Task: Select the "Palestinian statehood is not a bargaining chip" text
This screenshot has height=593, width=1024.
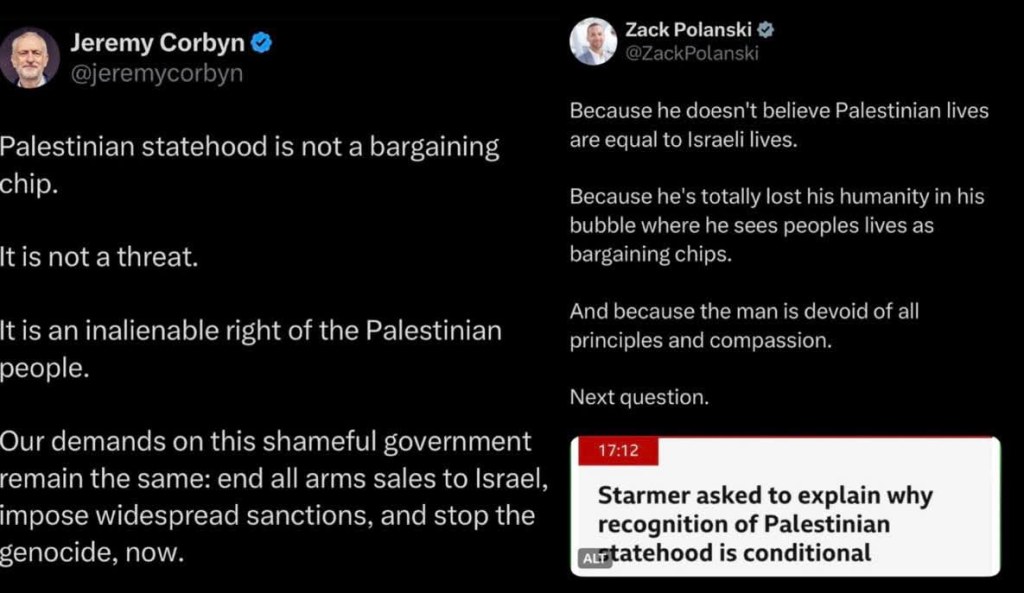Action: click(250, 166)
